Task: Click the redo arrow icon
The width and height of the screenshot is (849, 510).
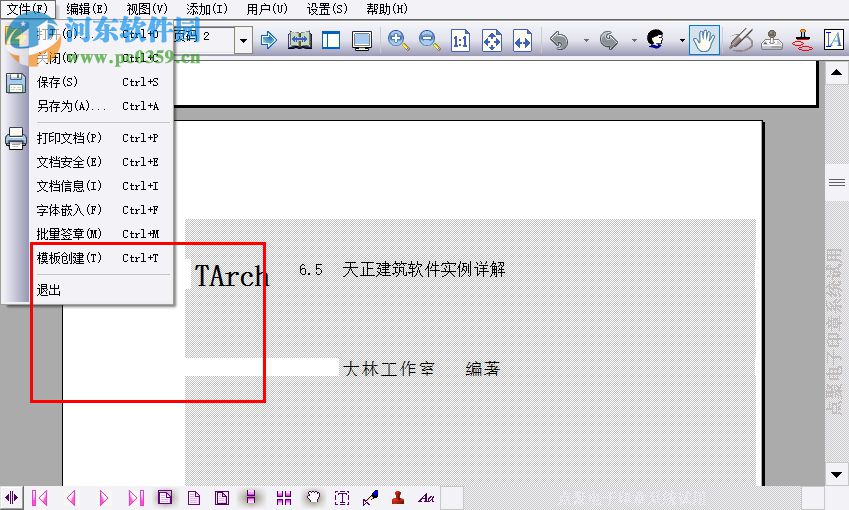Action: pyautogui.click(x=609, y=40)
